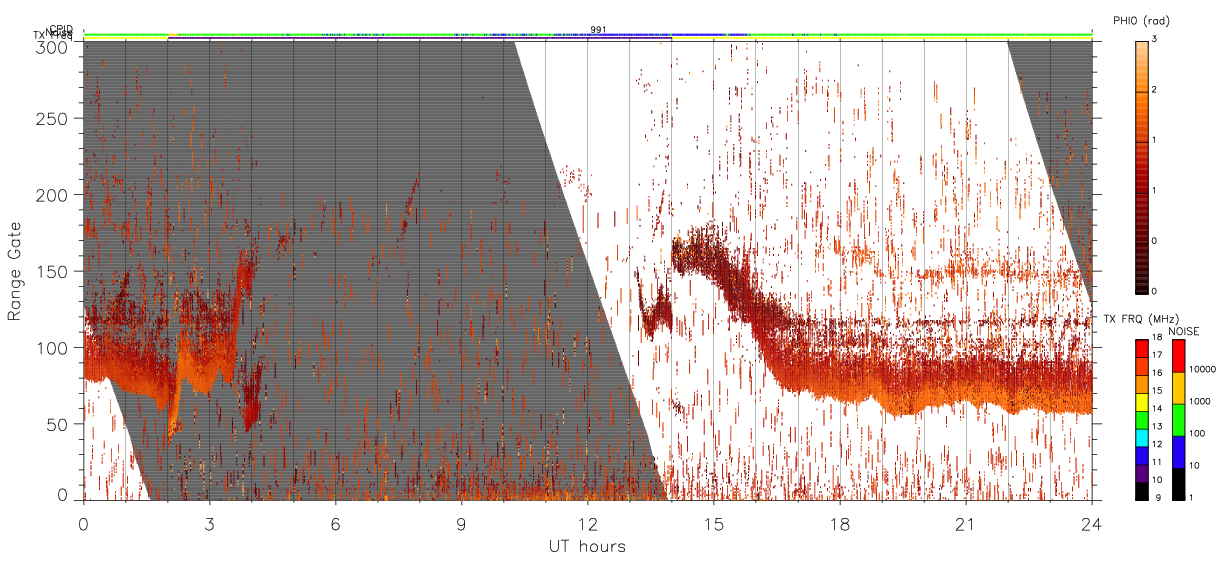Viewport: 1228px width, 567px height.
Task: Click the '15' tick on UT hours axis
Action: click(713, 524)
